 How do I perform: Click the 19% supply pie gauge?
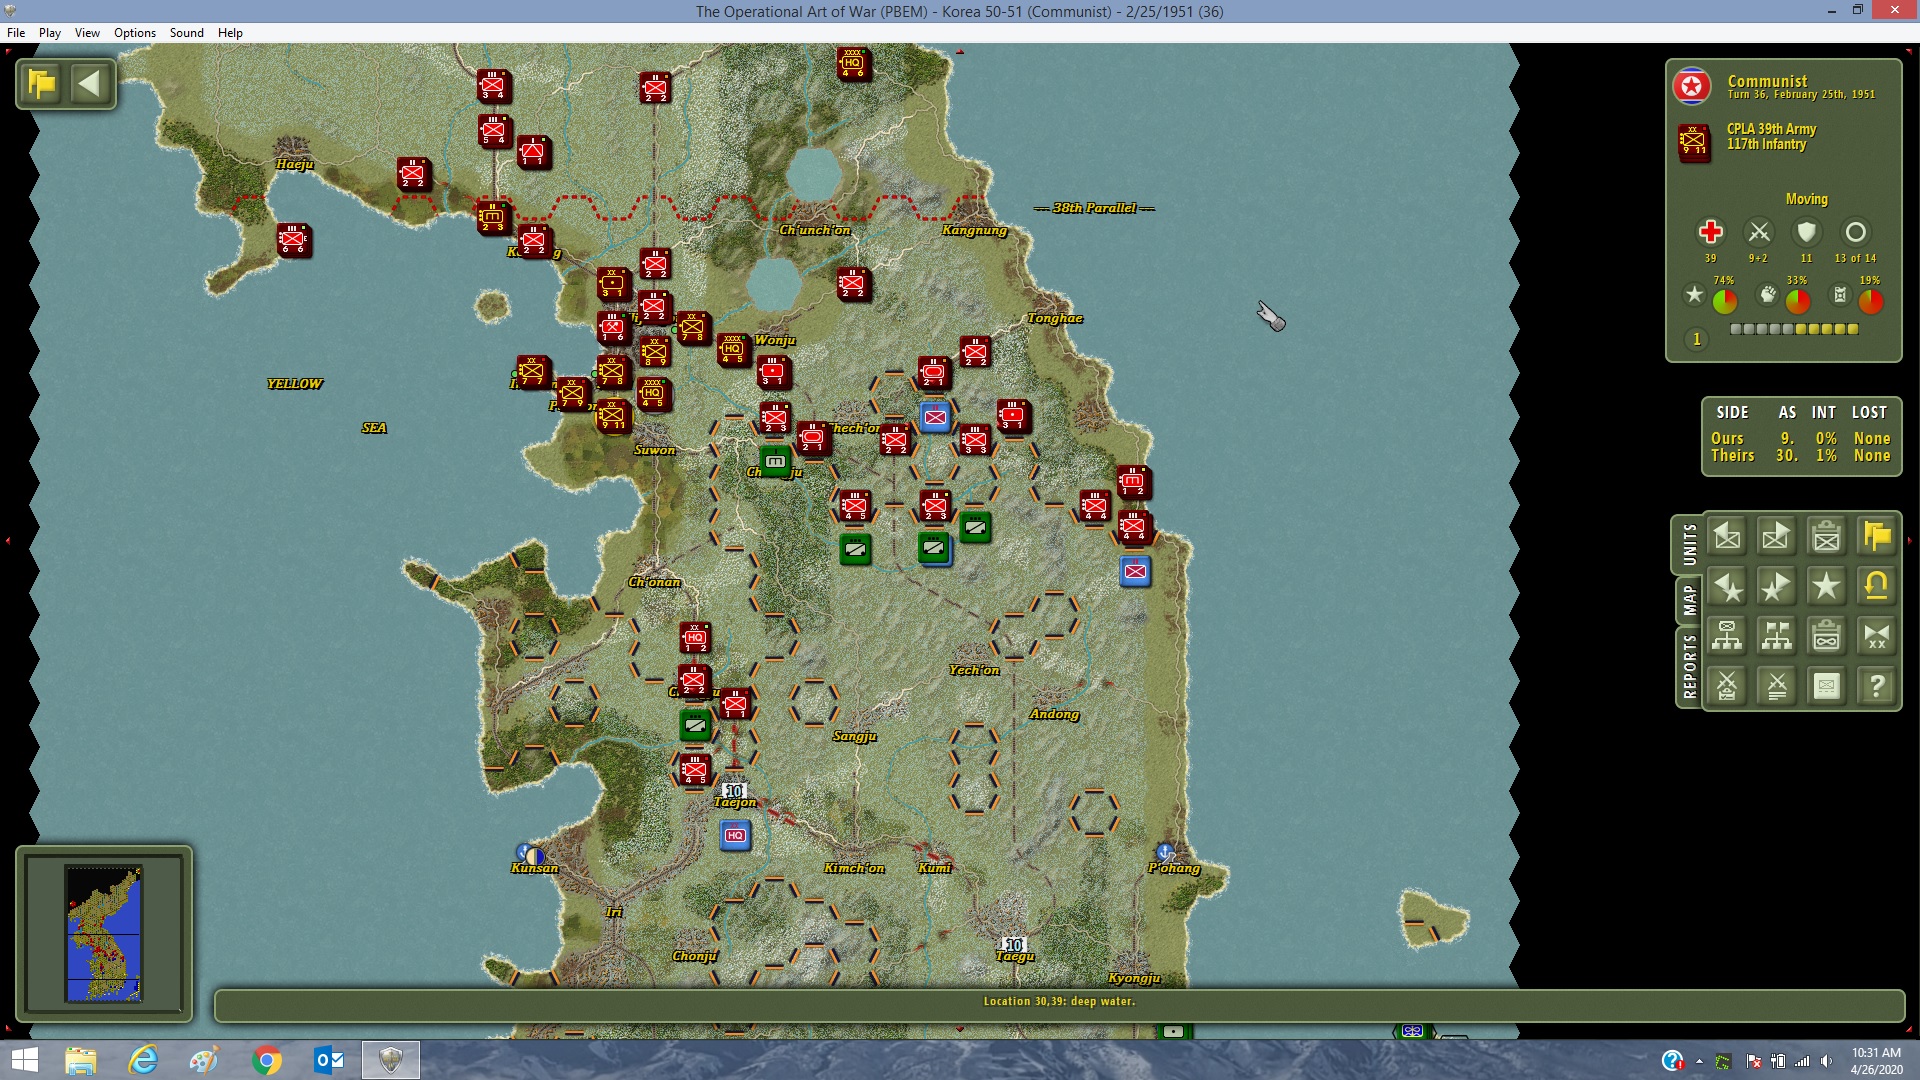click(1871, 300)
